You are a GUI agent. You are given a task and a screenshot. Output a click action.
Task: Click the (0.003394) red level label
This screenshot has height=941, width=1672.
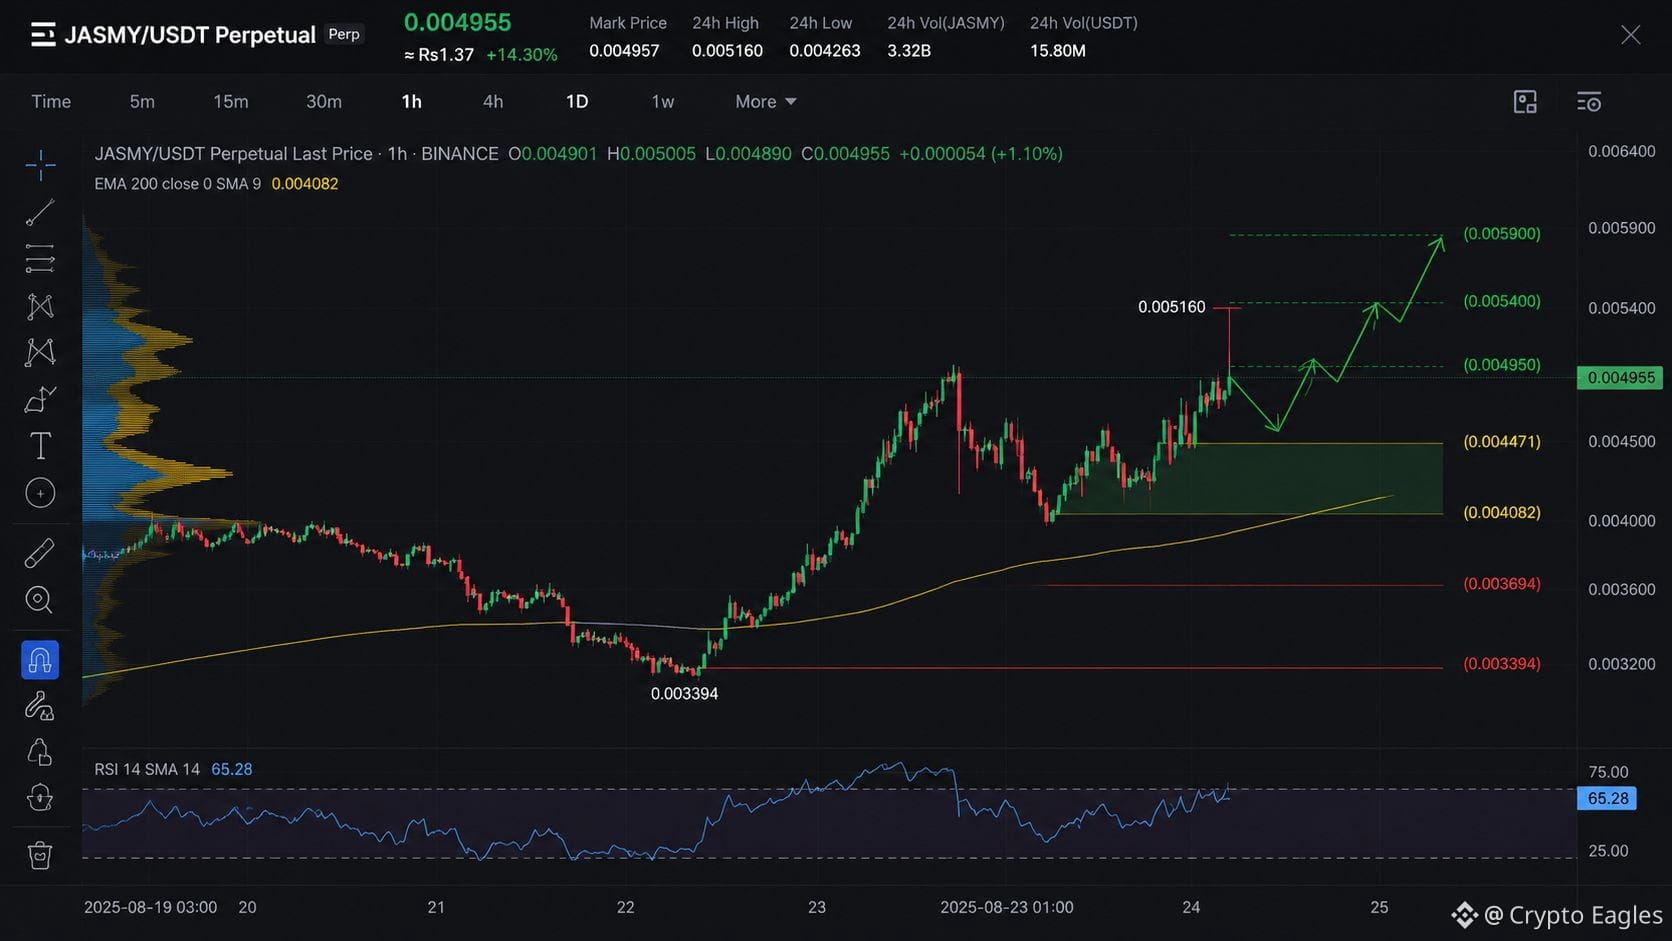[1502, 664]
